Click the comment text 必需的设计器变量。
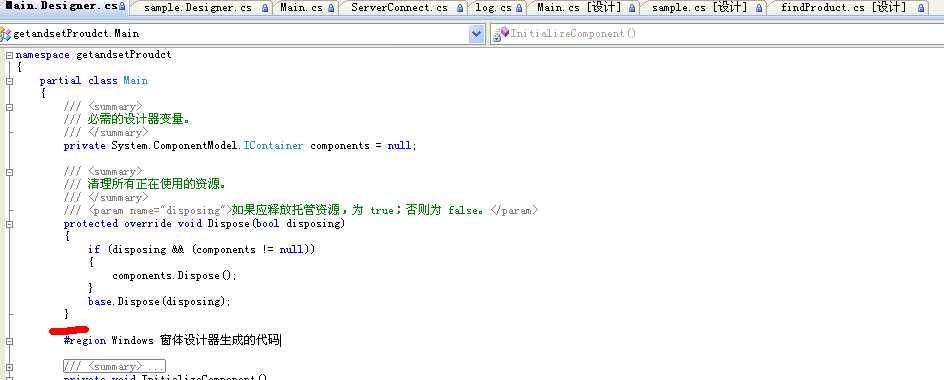The width and height of the screenshot is (944, 380). tap(139, 119)
